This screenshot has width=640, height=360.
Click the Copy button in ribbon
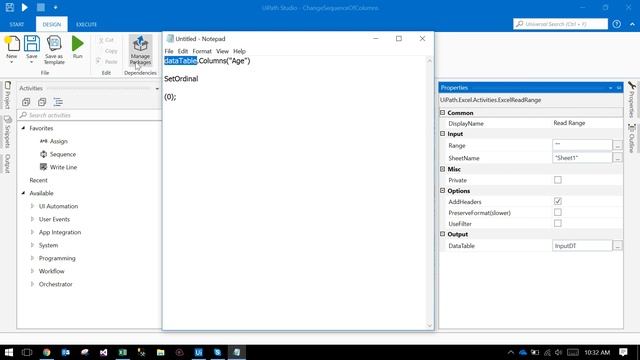[x=111, y=51]
